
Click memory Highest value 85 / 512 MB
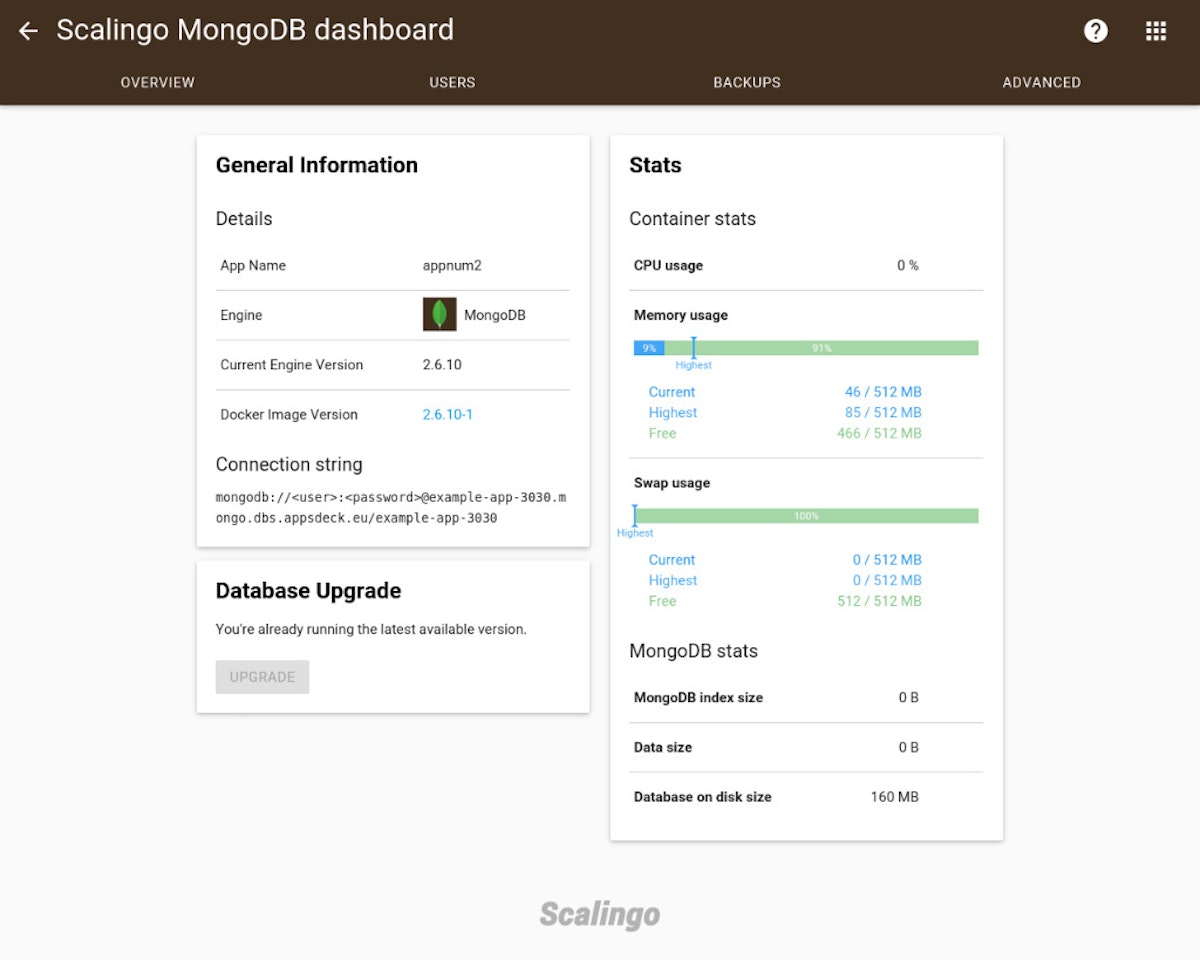point(883,412)
